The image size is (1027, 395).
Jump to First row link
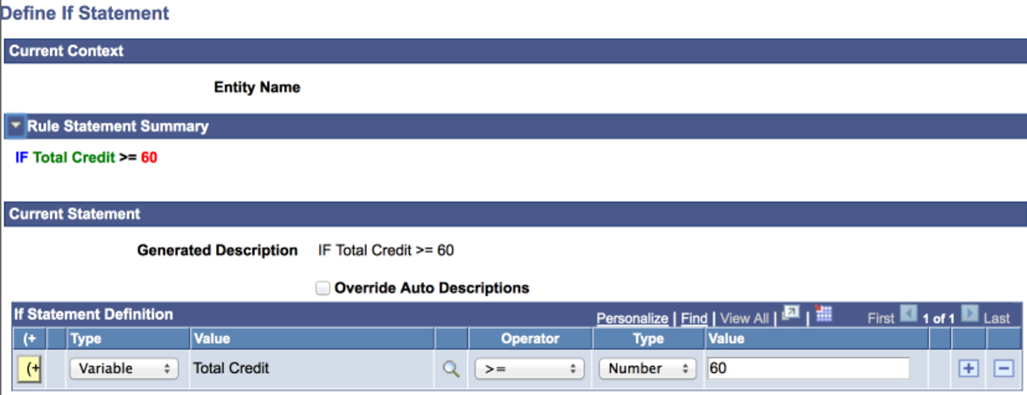click(x=881, y=318)
